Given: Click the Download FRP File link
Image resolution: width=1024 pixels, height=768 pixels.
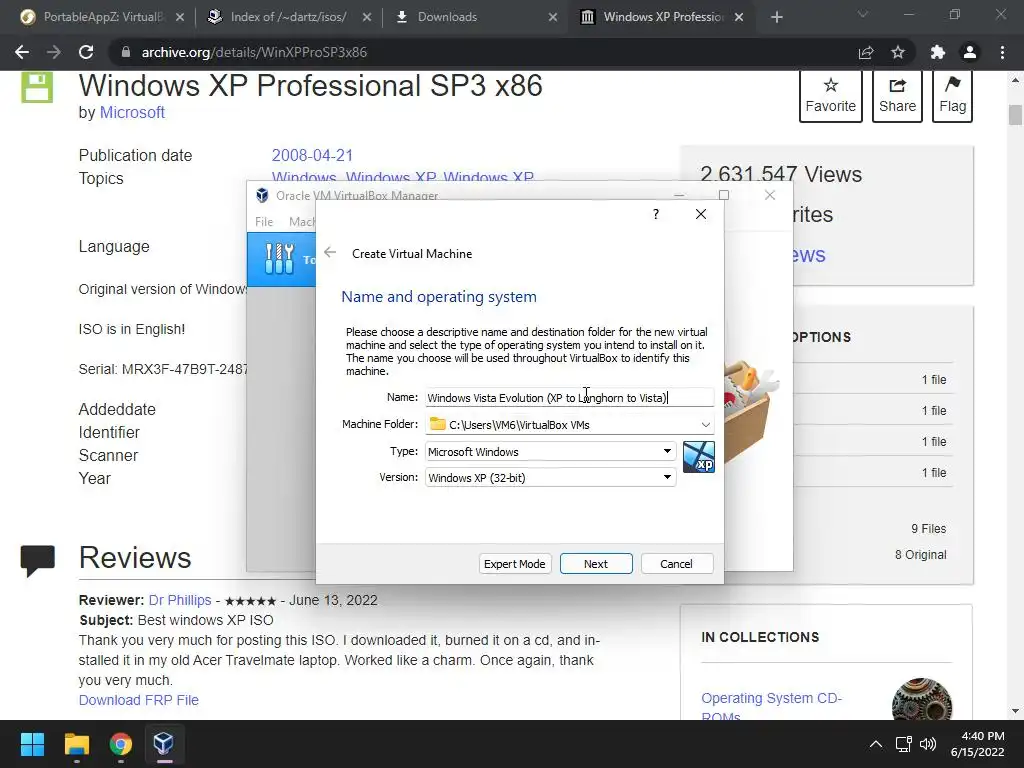Looking at the screenshot, I should (x=138, y=700).
